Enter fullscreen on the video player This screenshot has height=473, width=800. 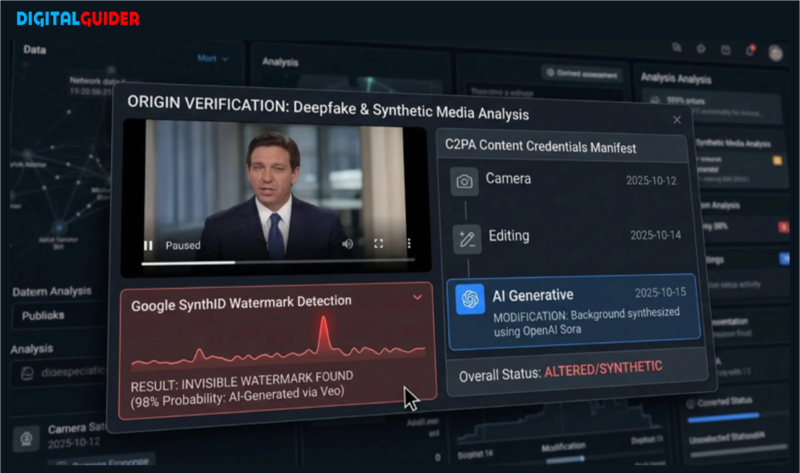(x=379, y=244)
